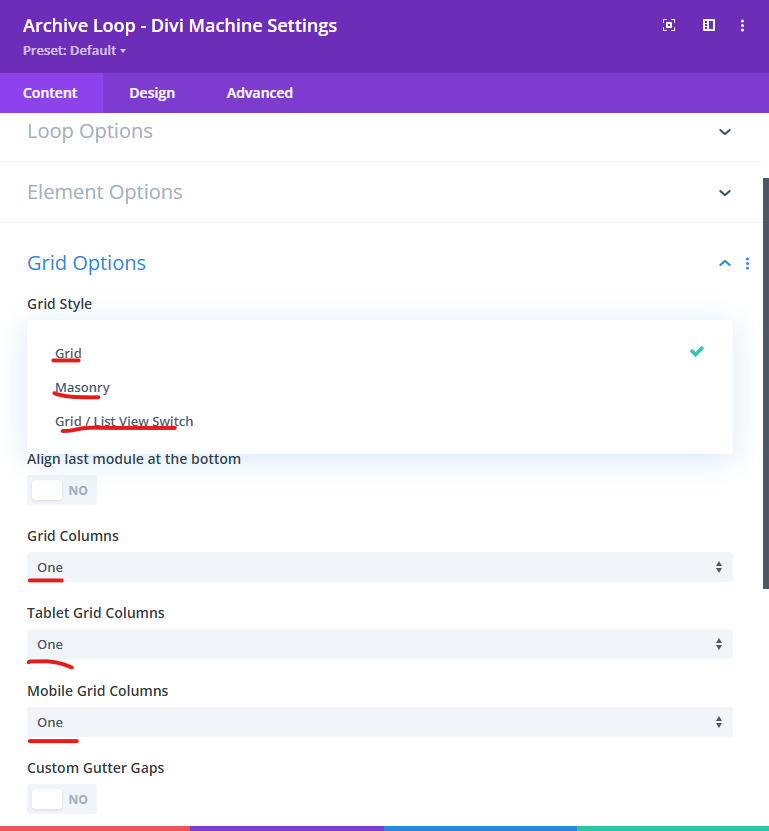
Task: Expand the Loop Options section
Action: 725,132
